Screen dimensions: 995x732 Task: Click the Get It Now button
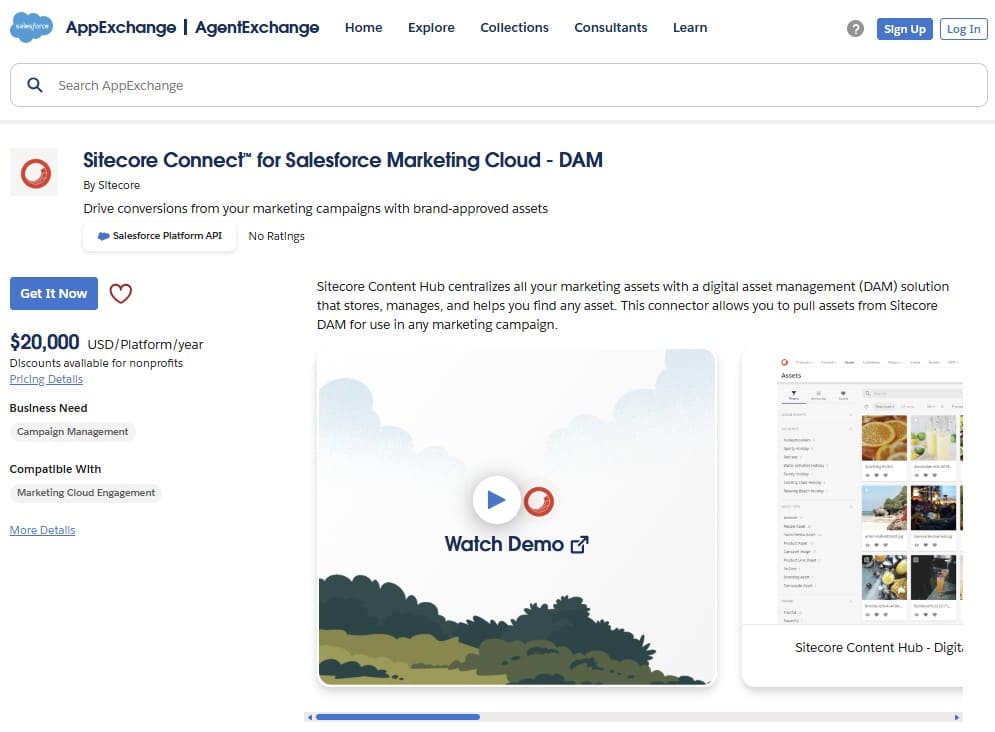point(53,293)
